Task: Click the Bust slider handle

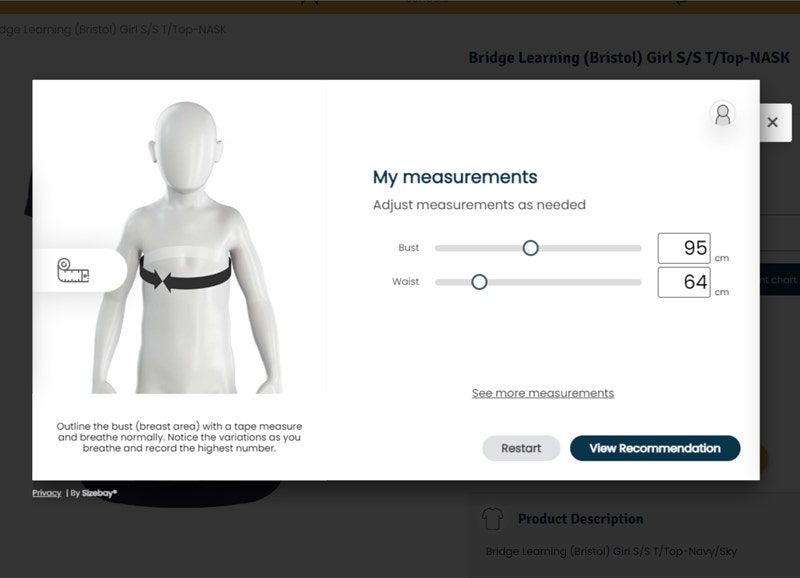Action: pyautogui.click(x=531, y=248)
